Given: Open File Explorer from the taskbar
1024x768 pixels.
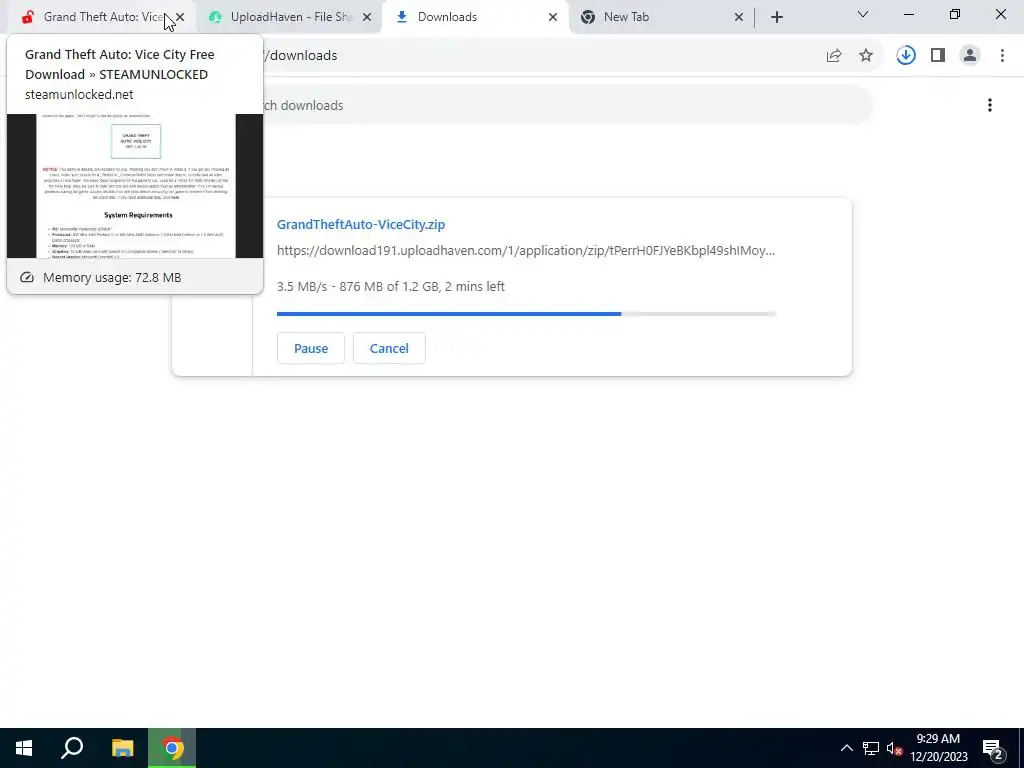Looking at the screenshot, I should [122, 748].
